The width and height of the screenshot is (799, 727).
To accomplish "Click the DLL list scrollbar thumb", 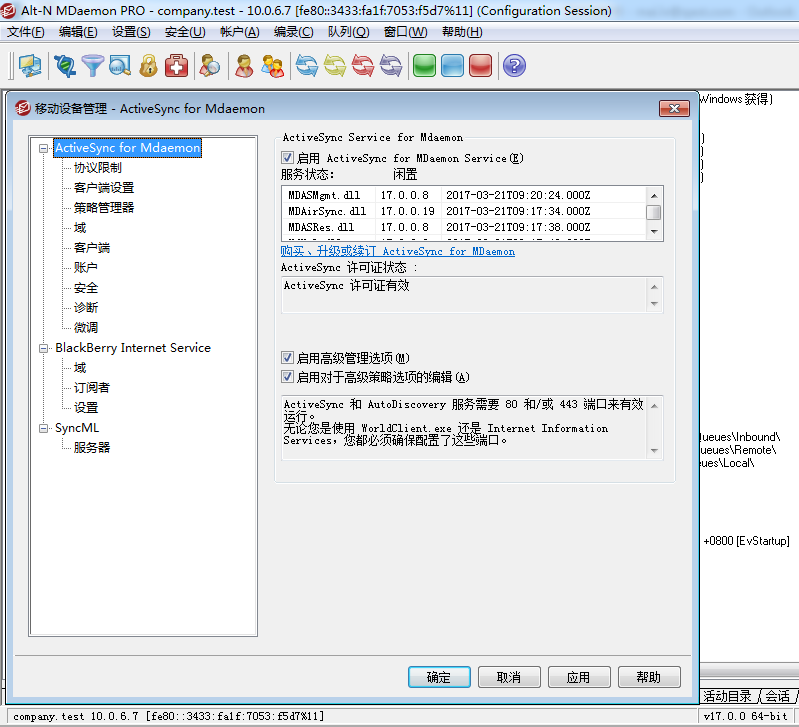I will pyautogui.click(x=653, y=212).
